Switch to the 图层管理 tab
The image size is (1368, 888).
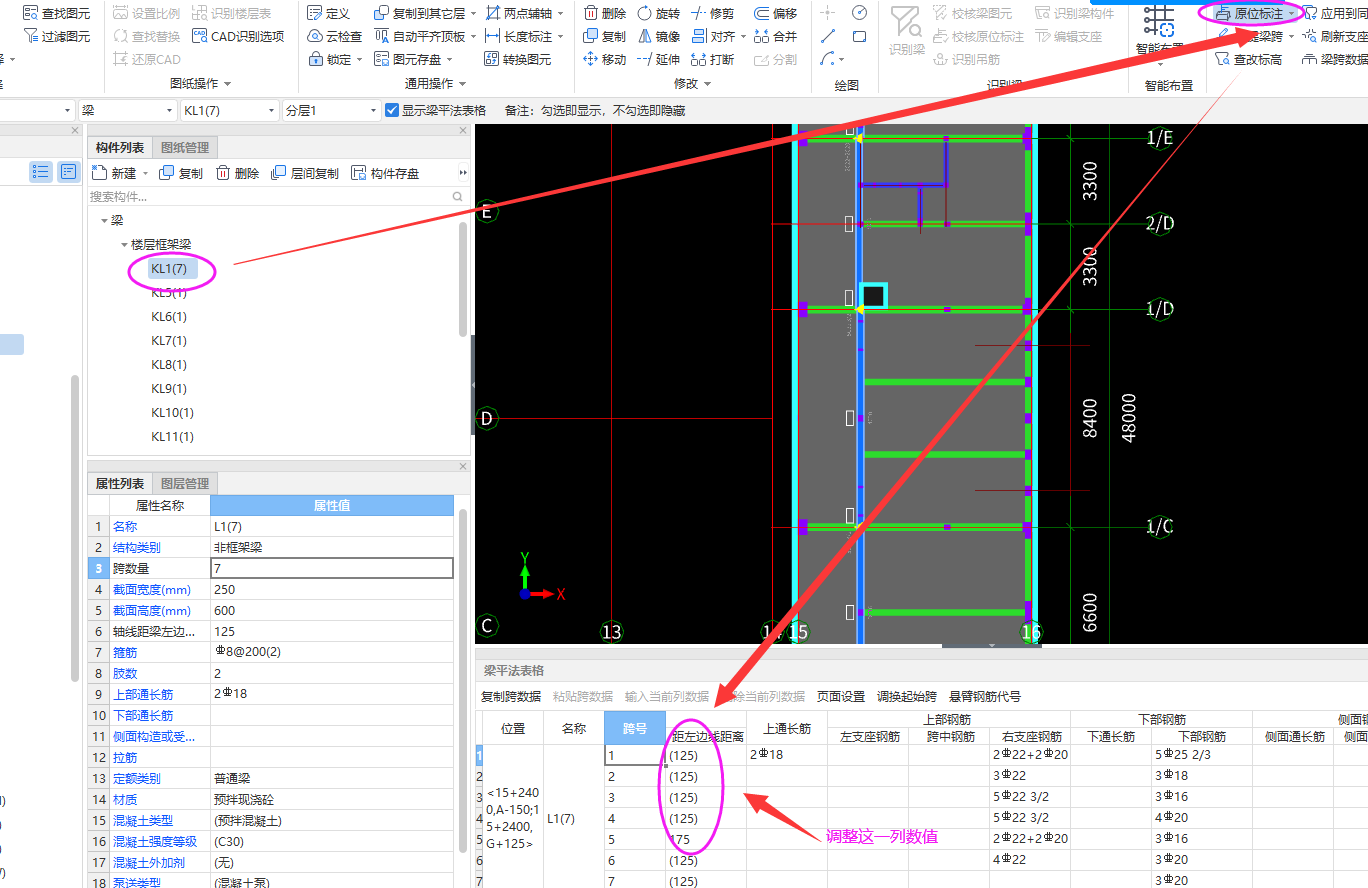[185, 483]
